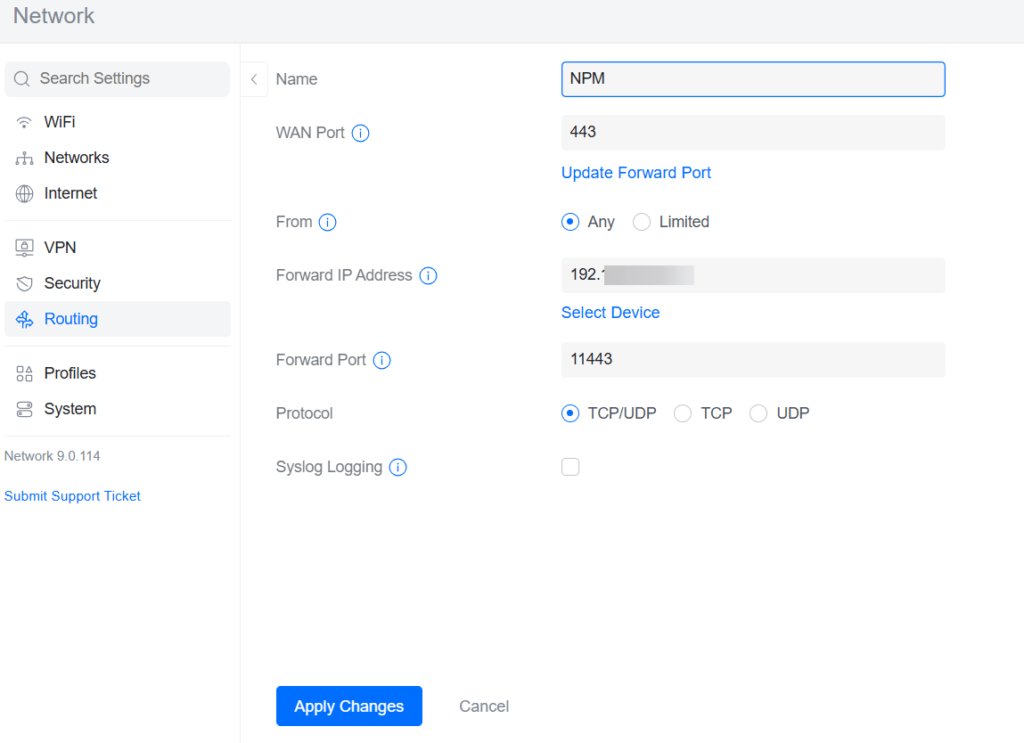Screen dimensions: 1024x743
Task: Choose the UDP protocol option
Action: [x=759, y=414]
